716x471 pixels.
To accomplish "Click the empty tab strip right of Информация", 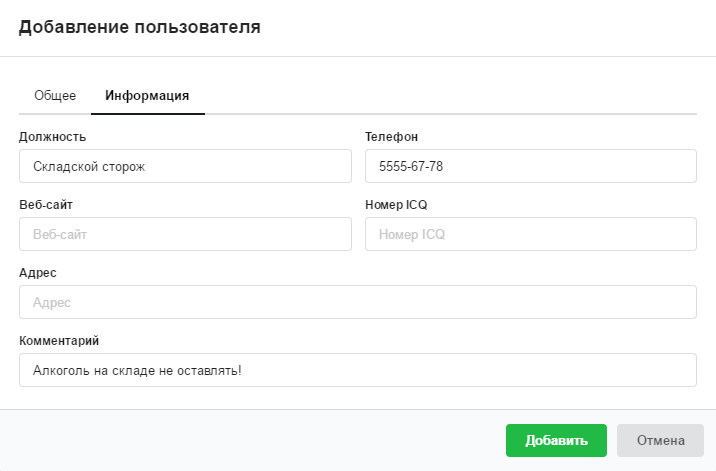I will click(x=450, y=96).
